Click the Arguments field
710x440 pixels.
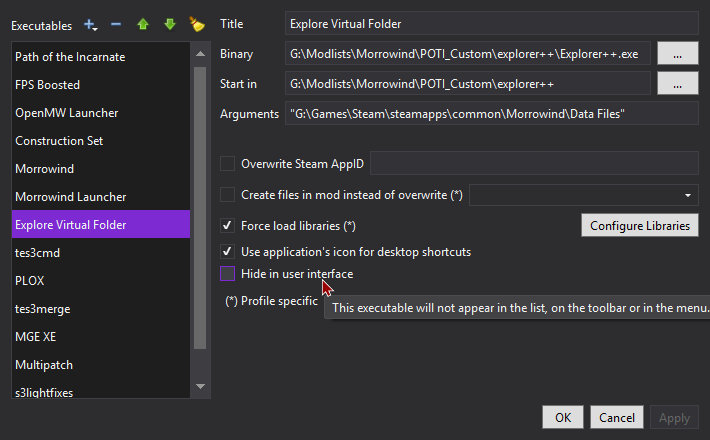[x=492, y=114]
